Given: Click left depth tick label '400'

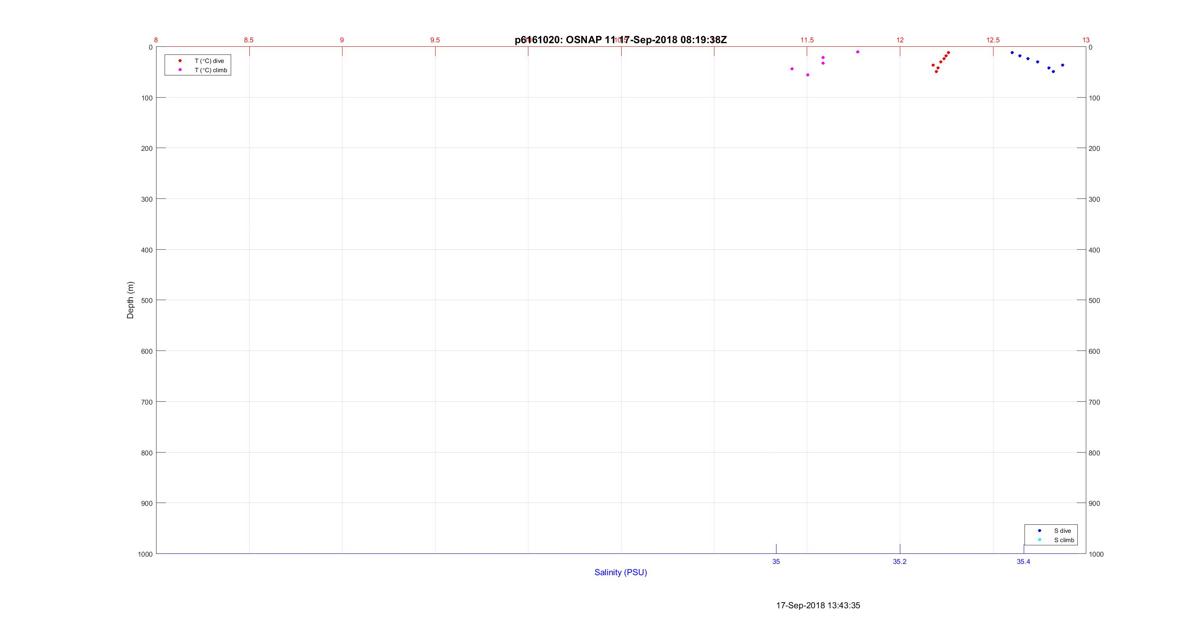Looking at the screenshot, I should pyautogui.click(x=146, y=250).
